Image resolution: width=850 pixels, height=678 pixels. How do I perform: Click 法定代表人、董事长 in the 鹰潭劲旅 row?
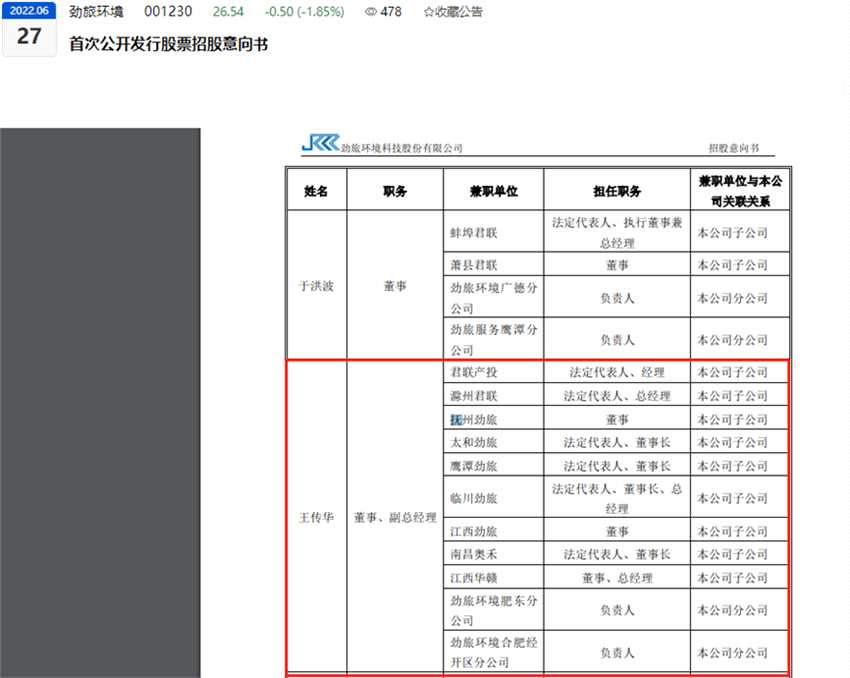click(x=617, y=466)
